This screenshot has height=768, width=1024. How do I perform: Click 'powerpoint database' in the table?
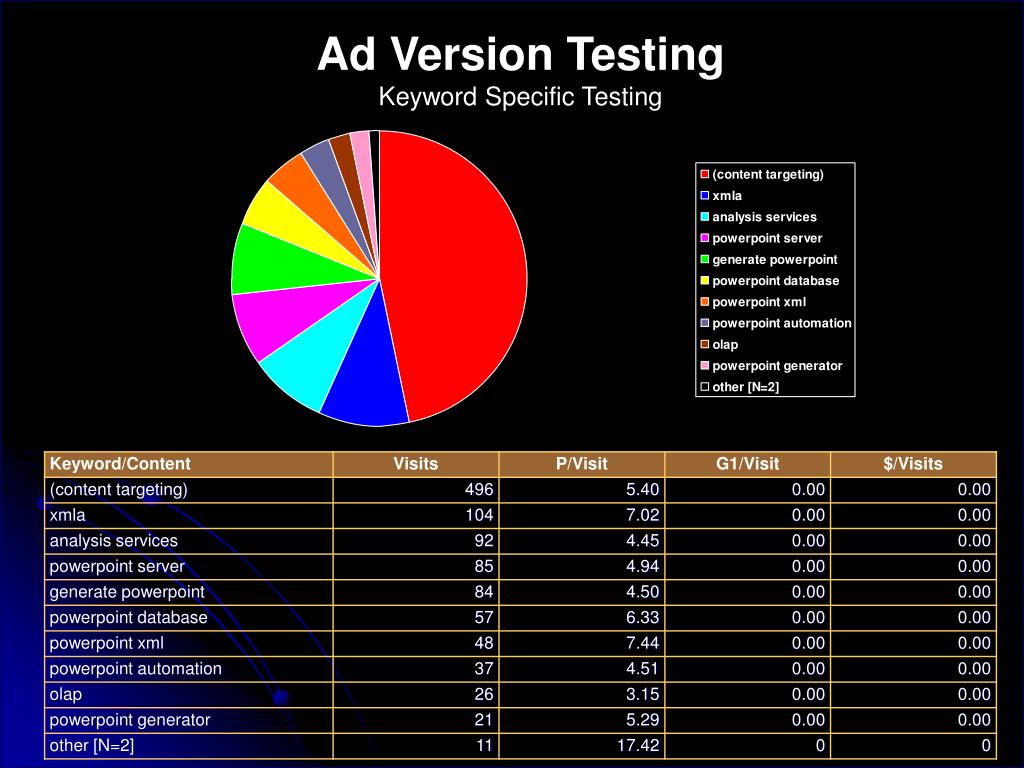[x=129, y=618]
